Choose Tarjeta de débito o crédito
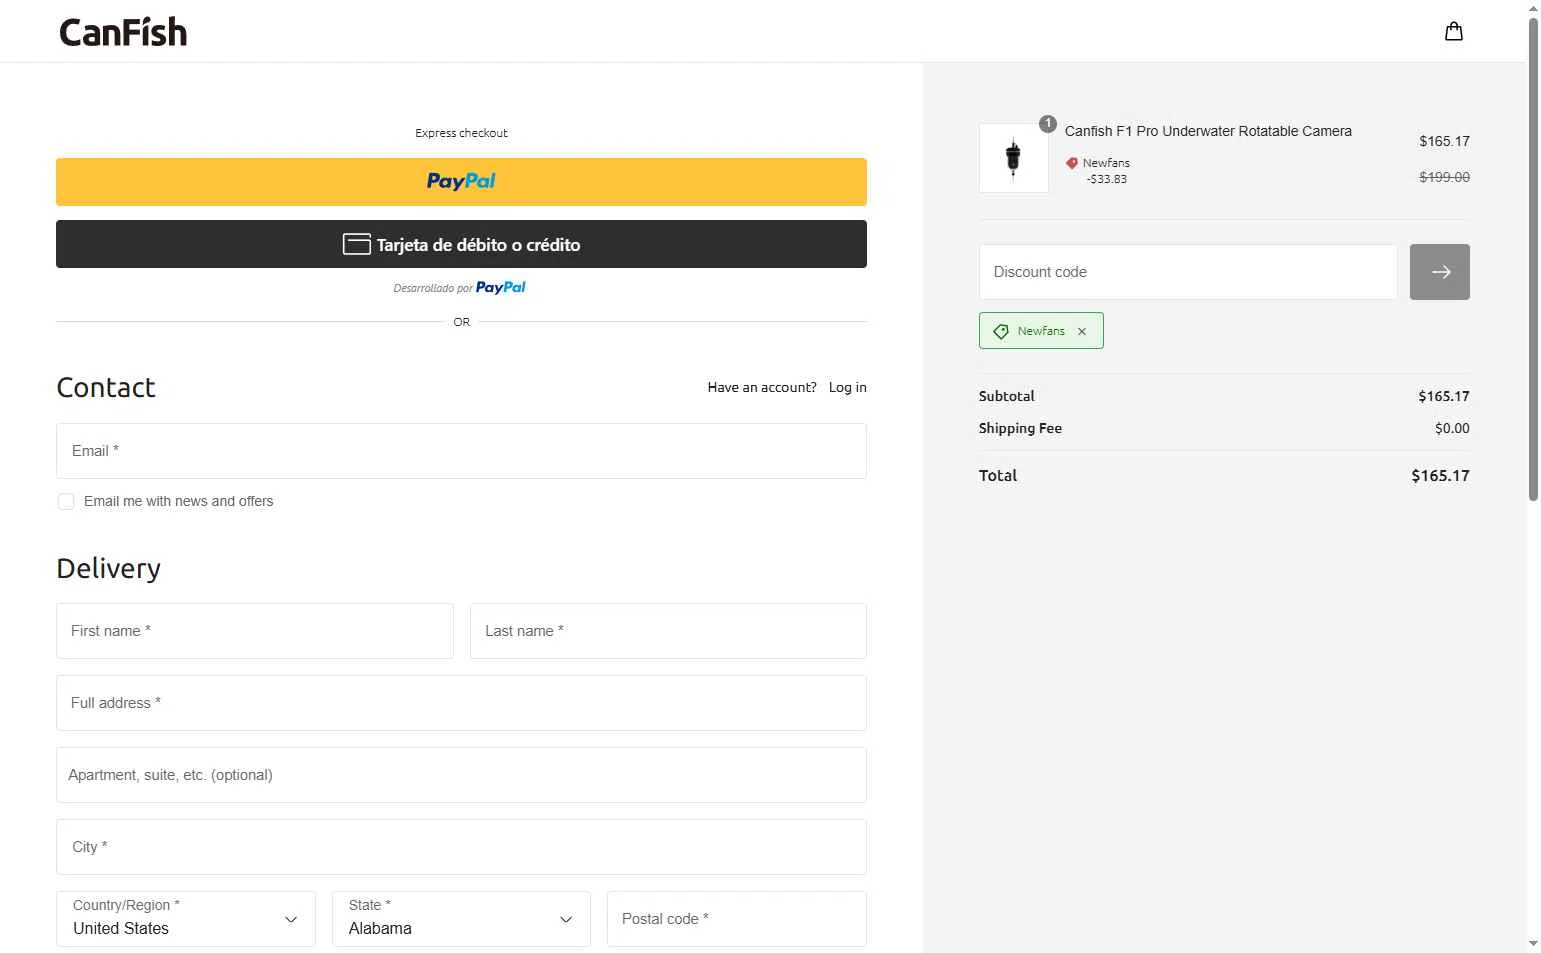 click(461, 244)
